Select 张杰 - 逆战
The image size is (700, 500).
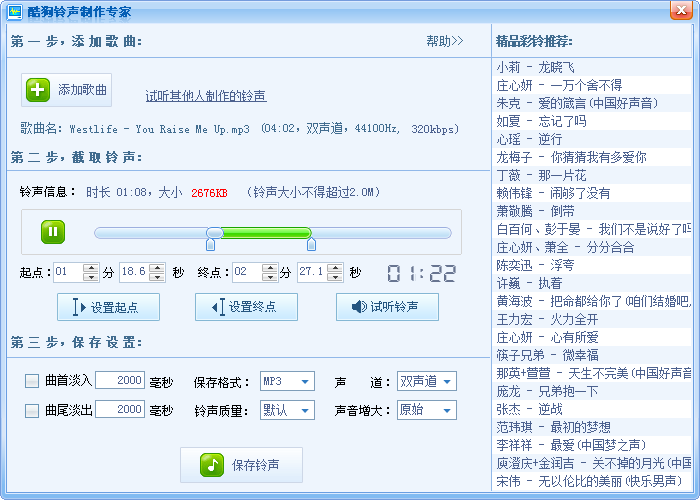pyautogui.click(x=592, y=409)
